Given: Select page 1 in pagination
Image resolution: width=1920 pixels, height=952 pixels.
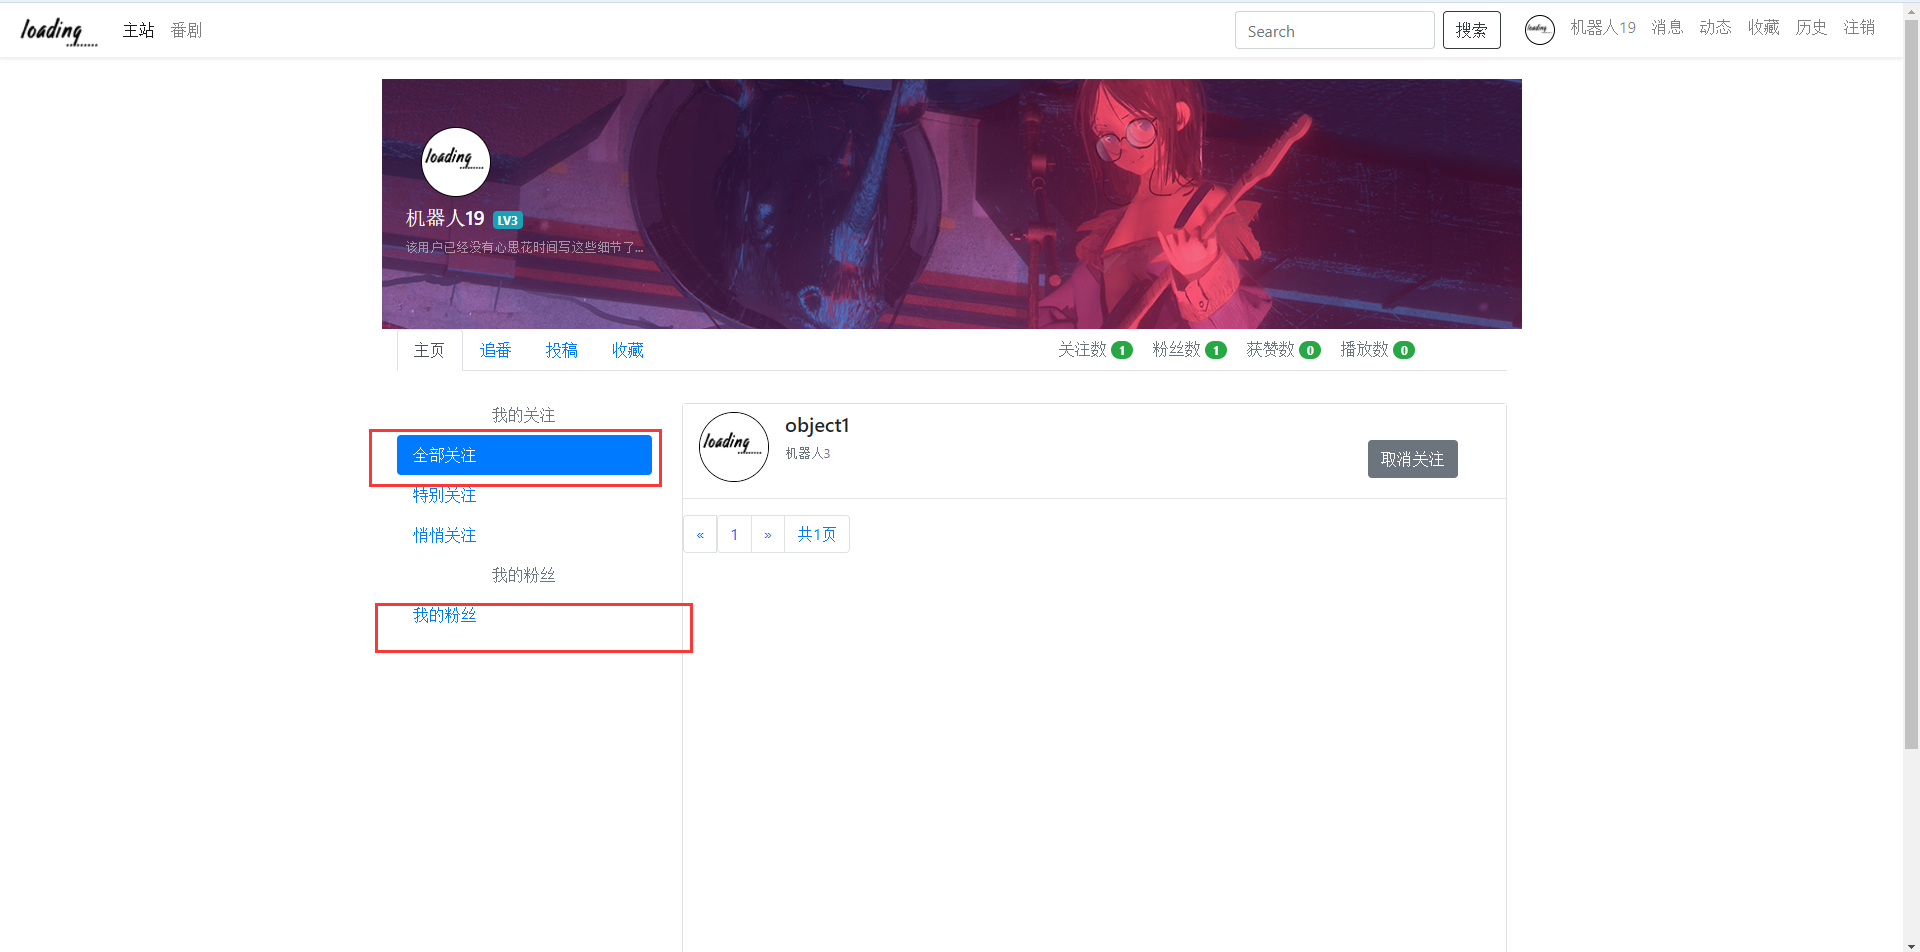Looking at the screenshot, I should point(734,534).
